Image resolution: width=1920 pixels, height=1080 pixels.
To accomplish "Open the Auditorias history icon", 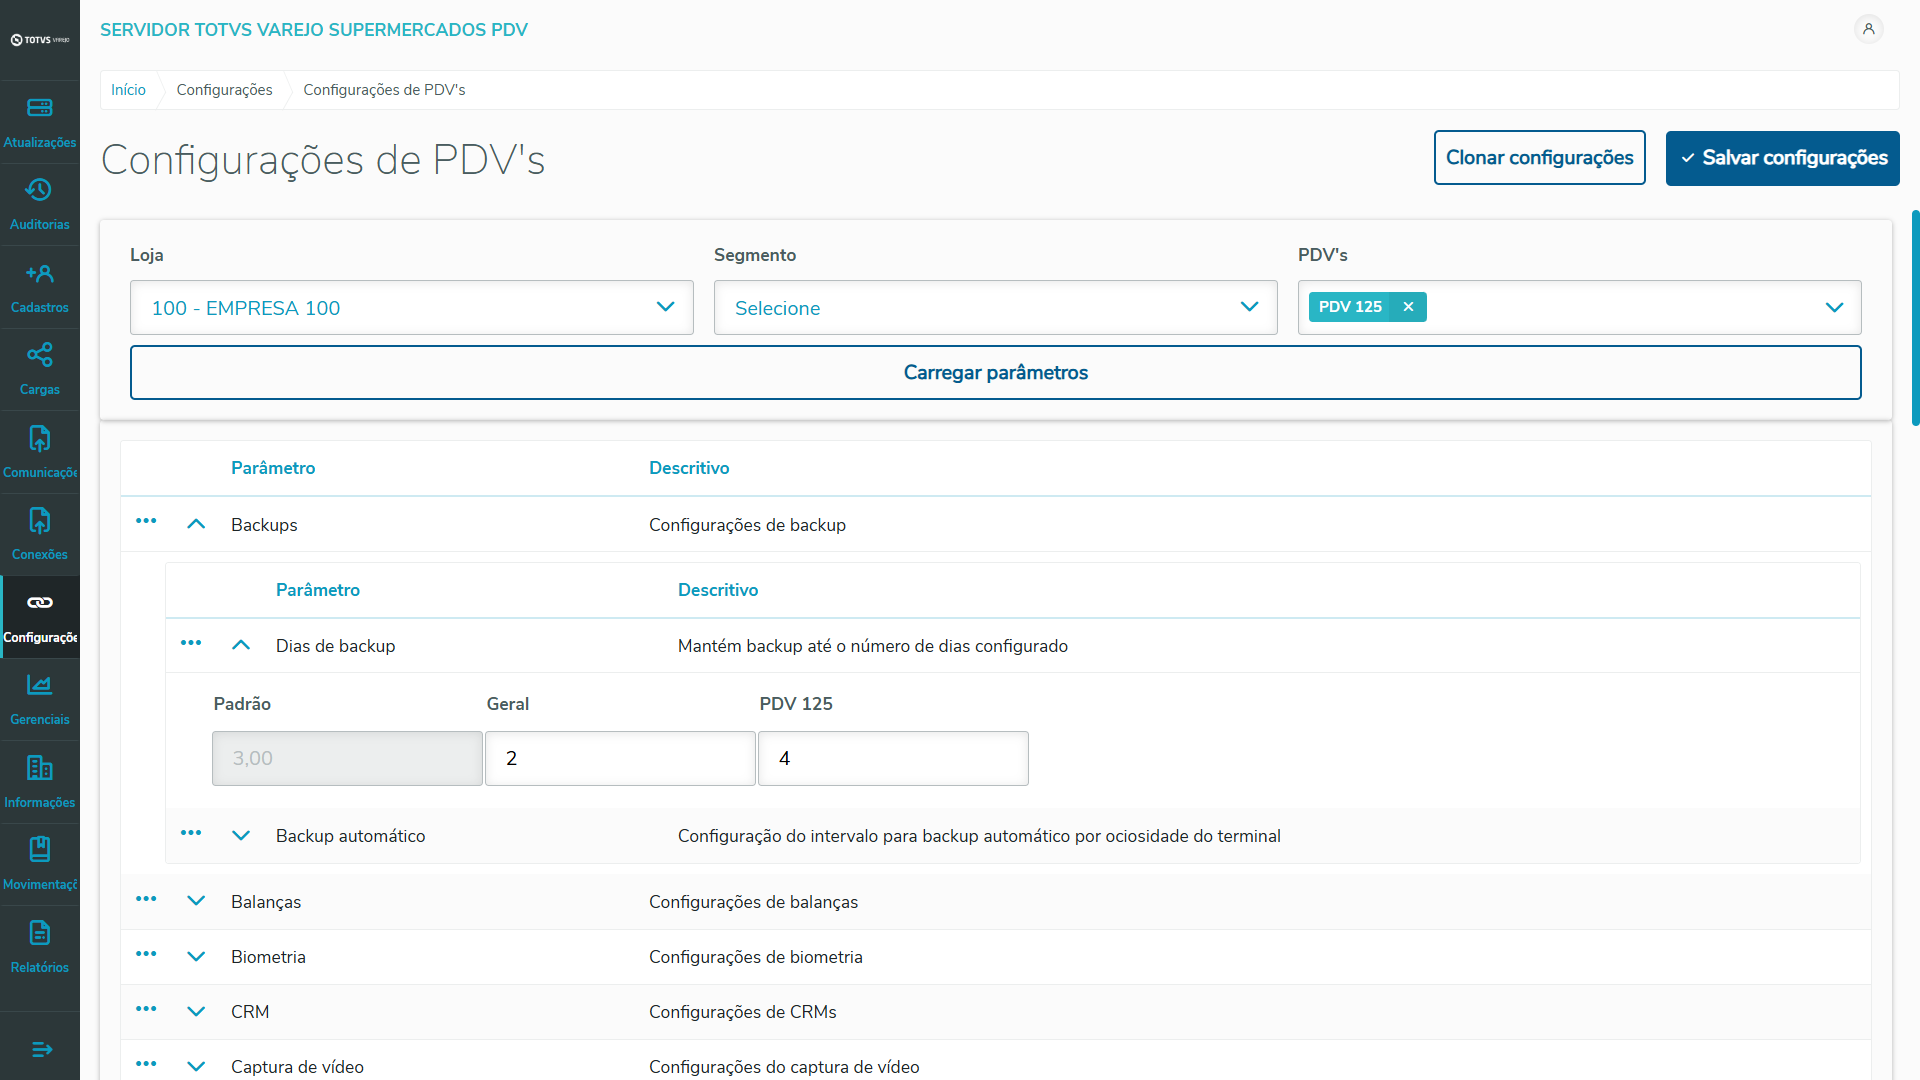I will (x=40, y=191).
